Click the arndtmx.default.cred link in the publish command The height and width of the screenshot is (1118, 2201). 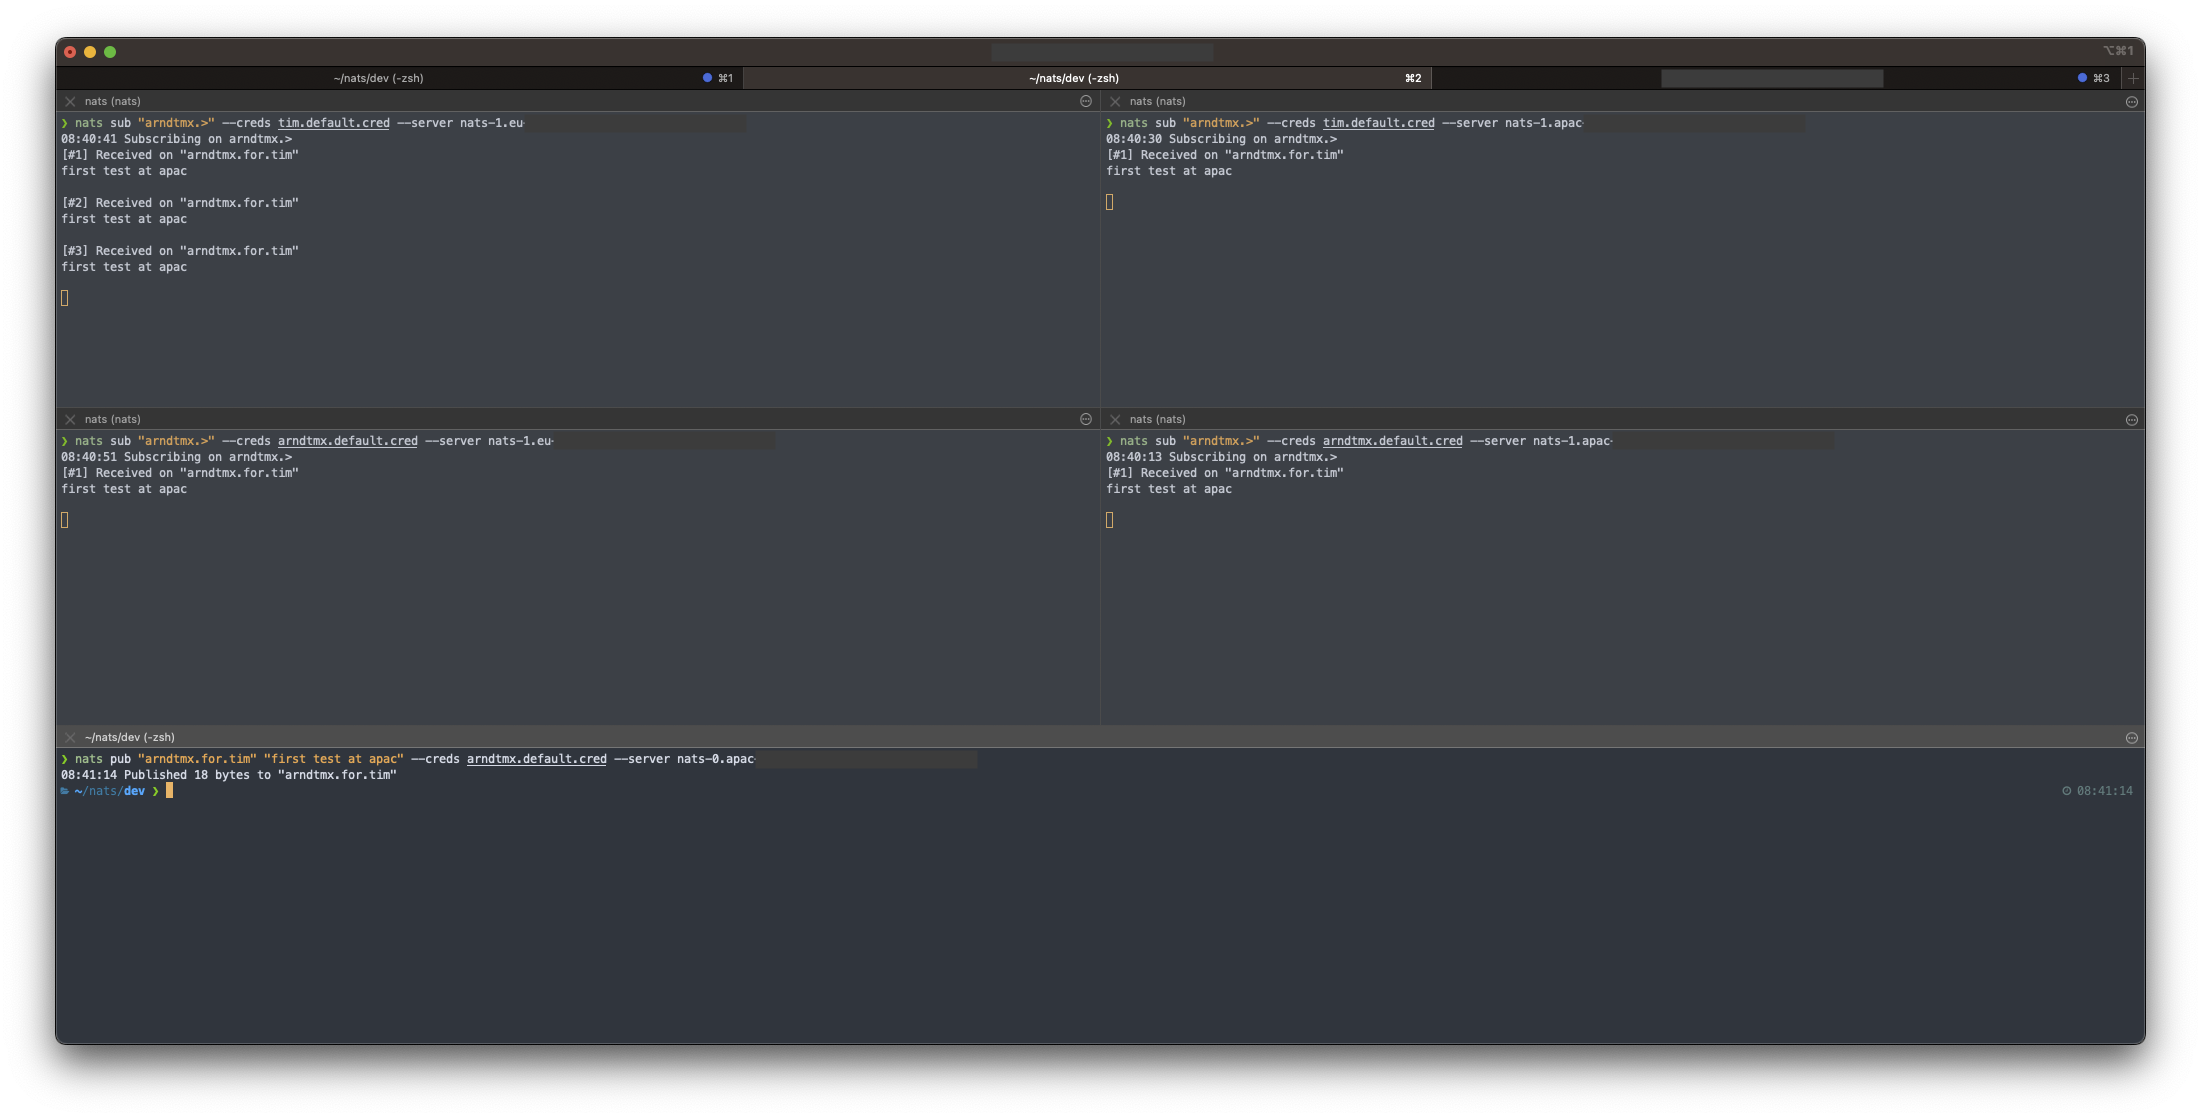536,758
